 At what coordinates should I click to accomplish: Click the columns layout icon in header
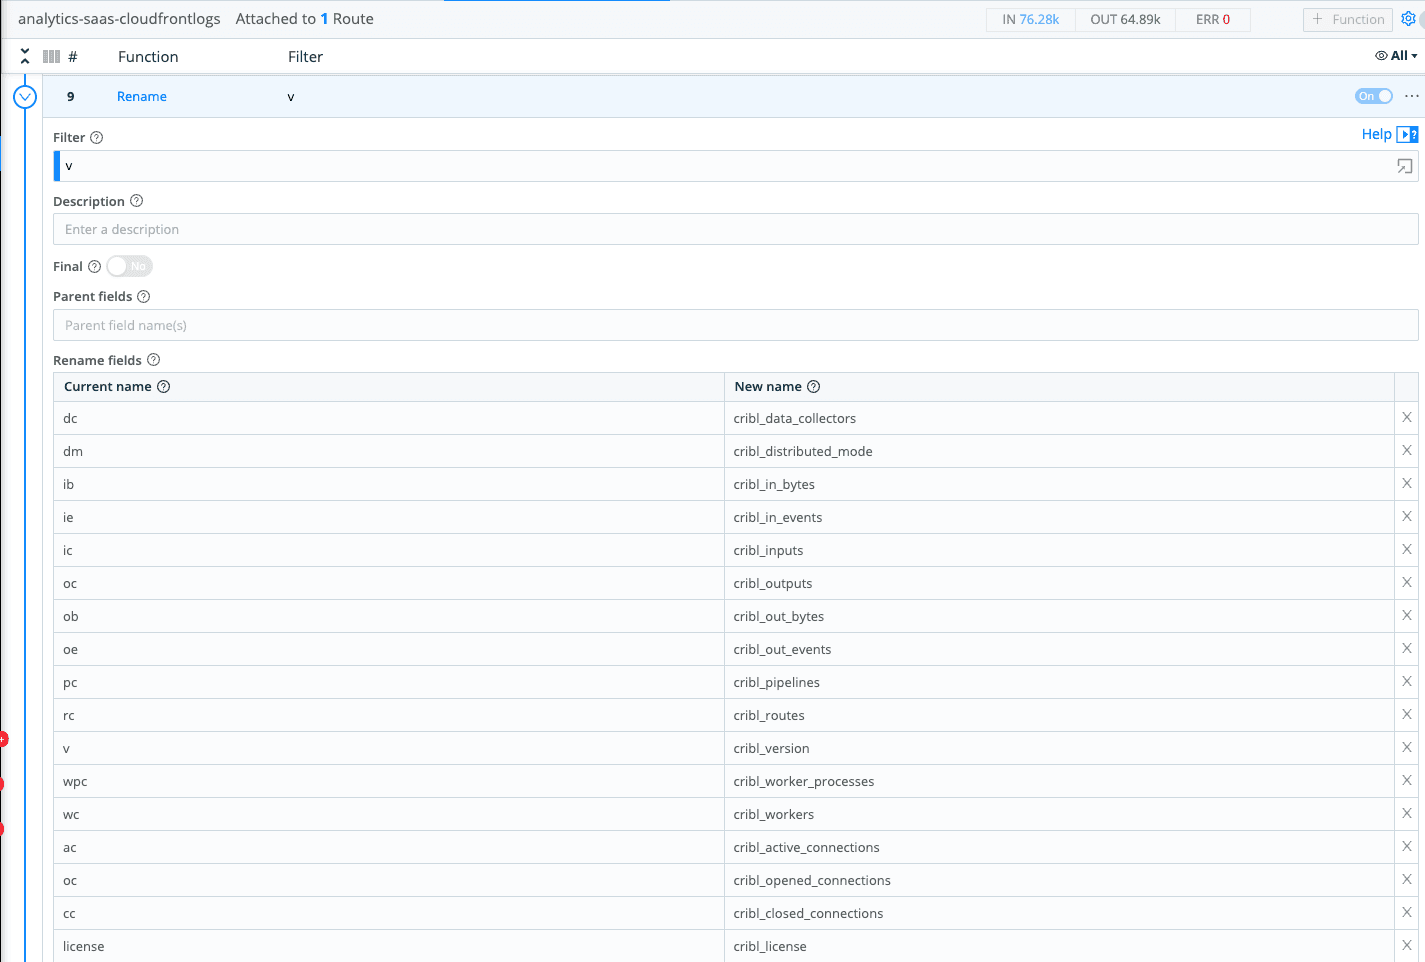(51, 57)
